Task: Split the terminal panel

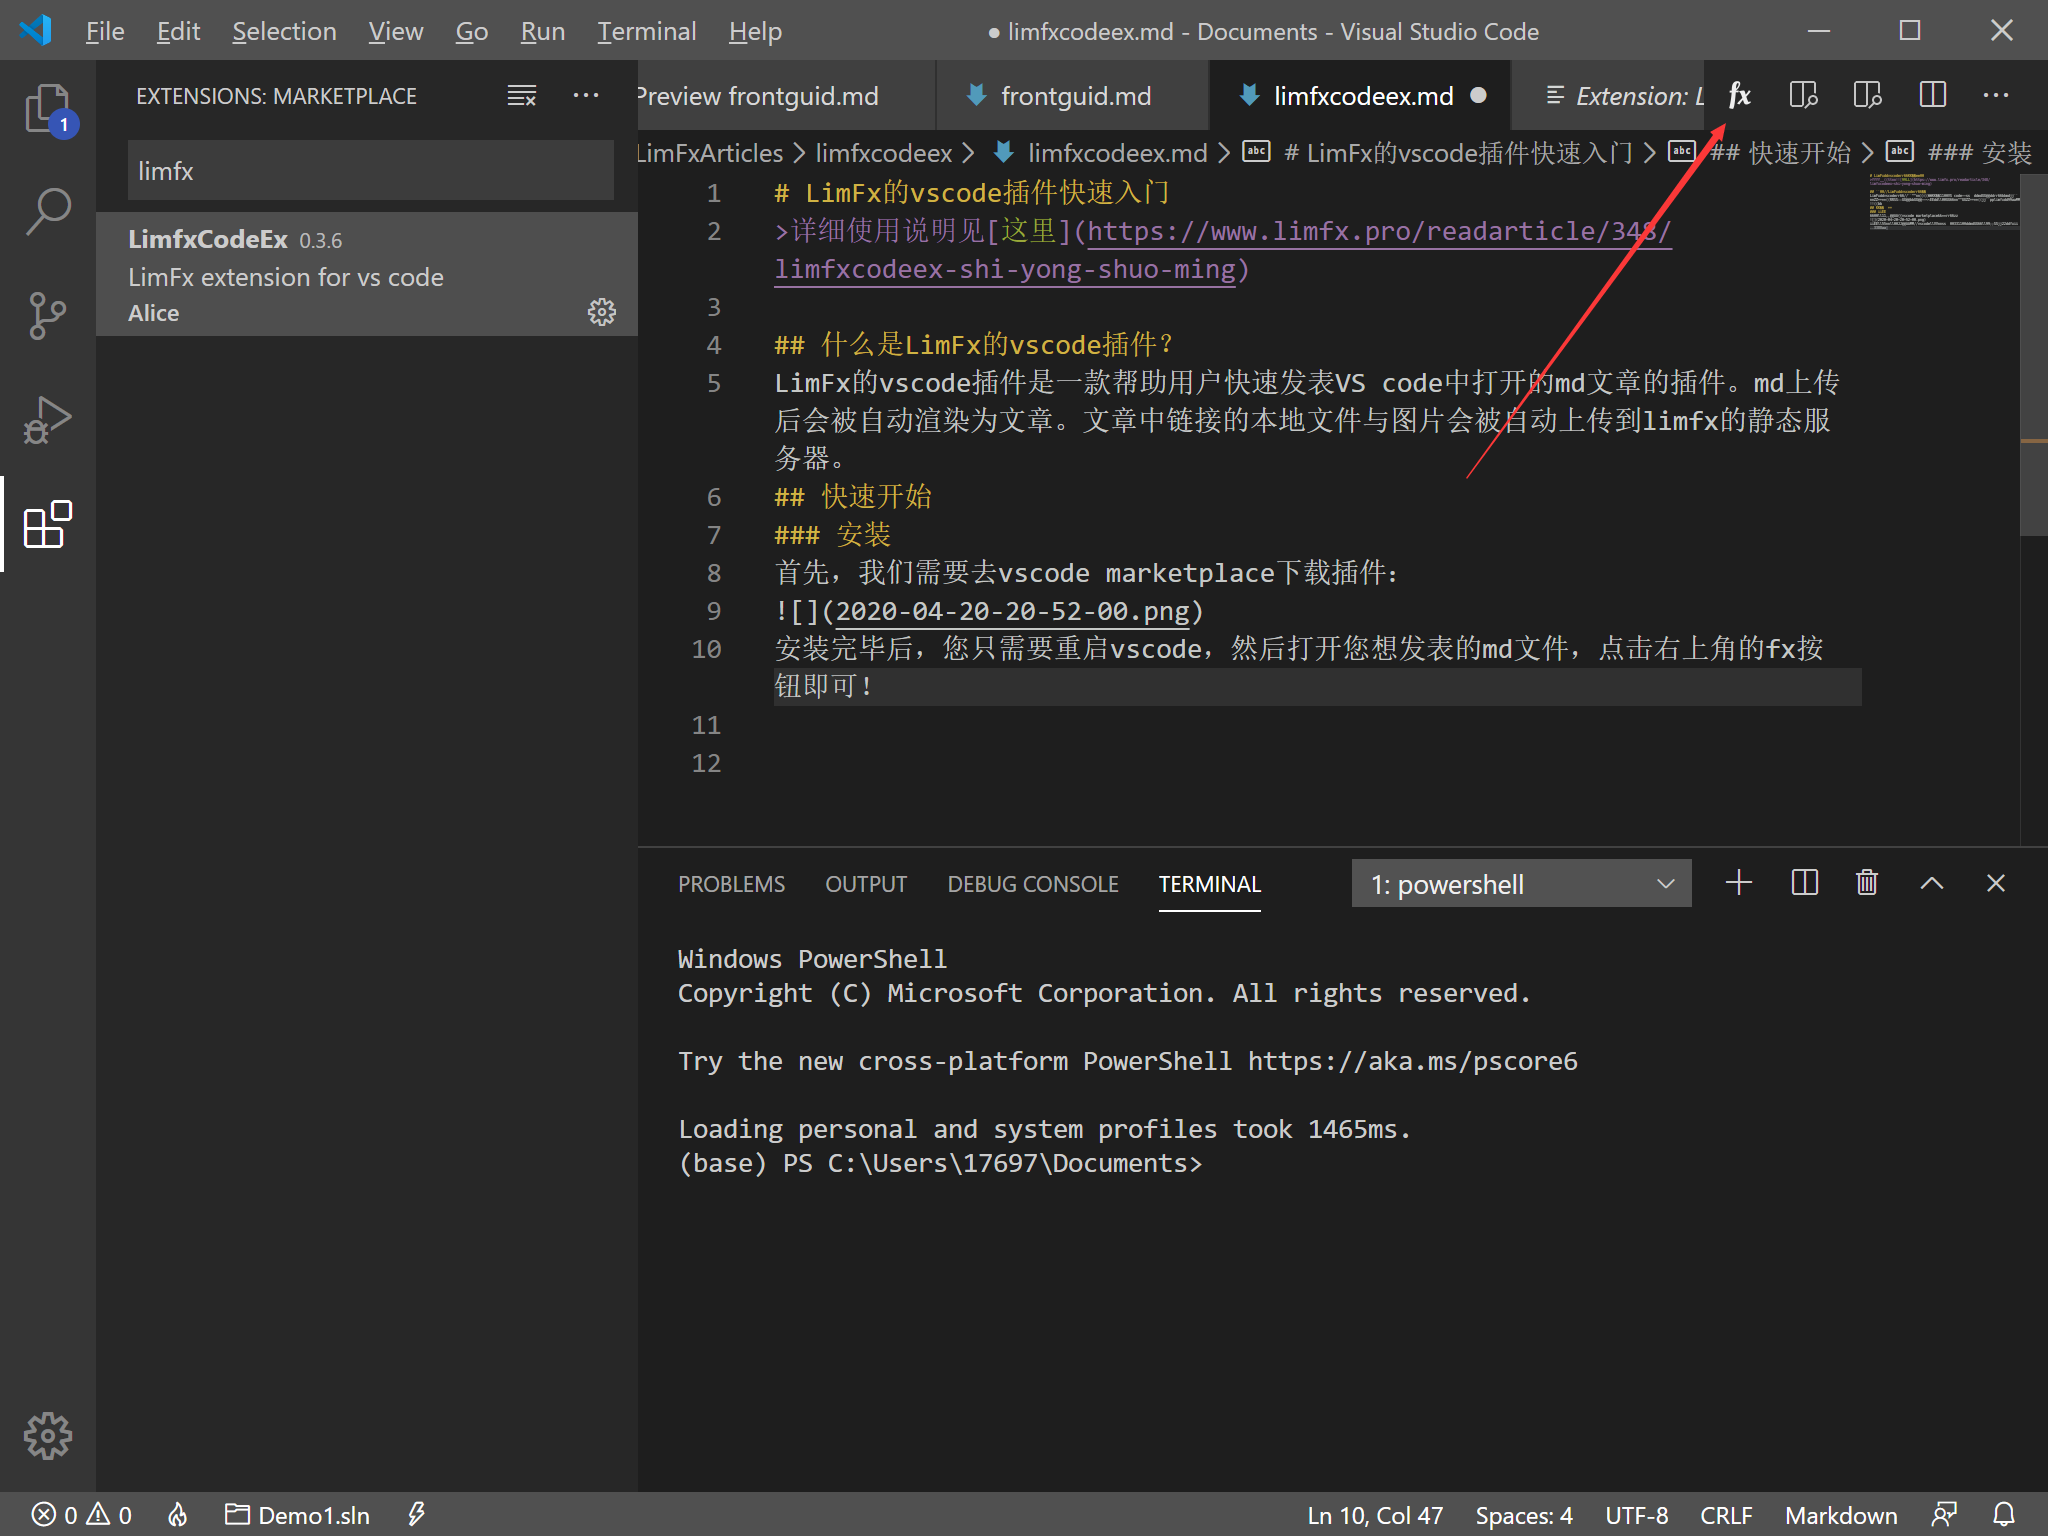Action: 1804,883
